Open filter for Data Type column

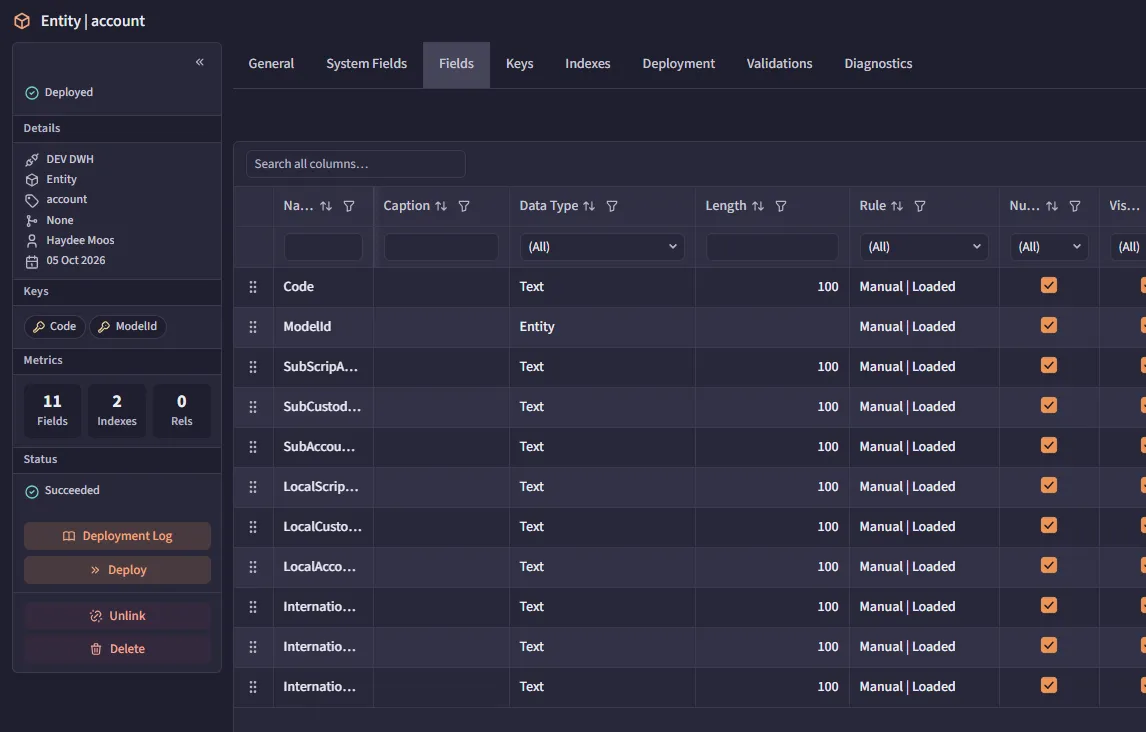[x=612, y=206]
